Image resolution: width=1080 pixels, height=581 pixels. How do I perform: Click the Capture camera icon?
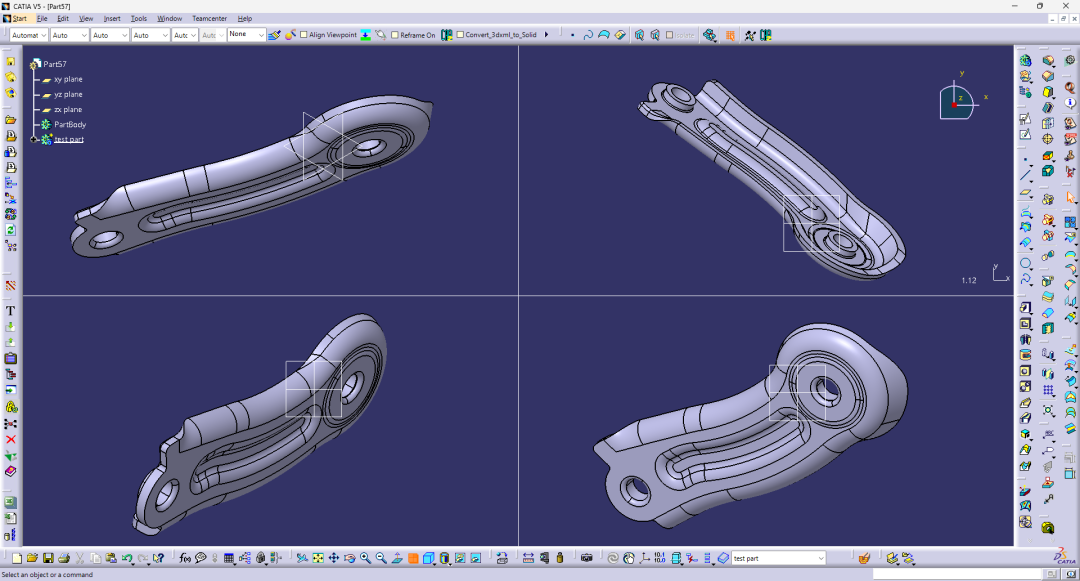586,558
